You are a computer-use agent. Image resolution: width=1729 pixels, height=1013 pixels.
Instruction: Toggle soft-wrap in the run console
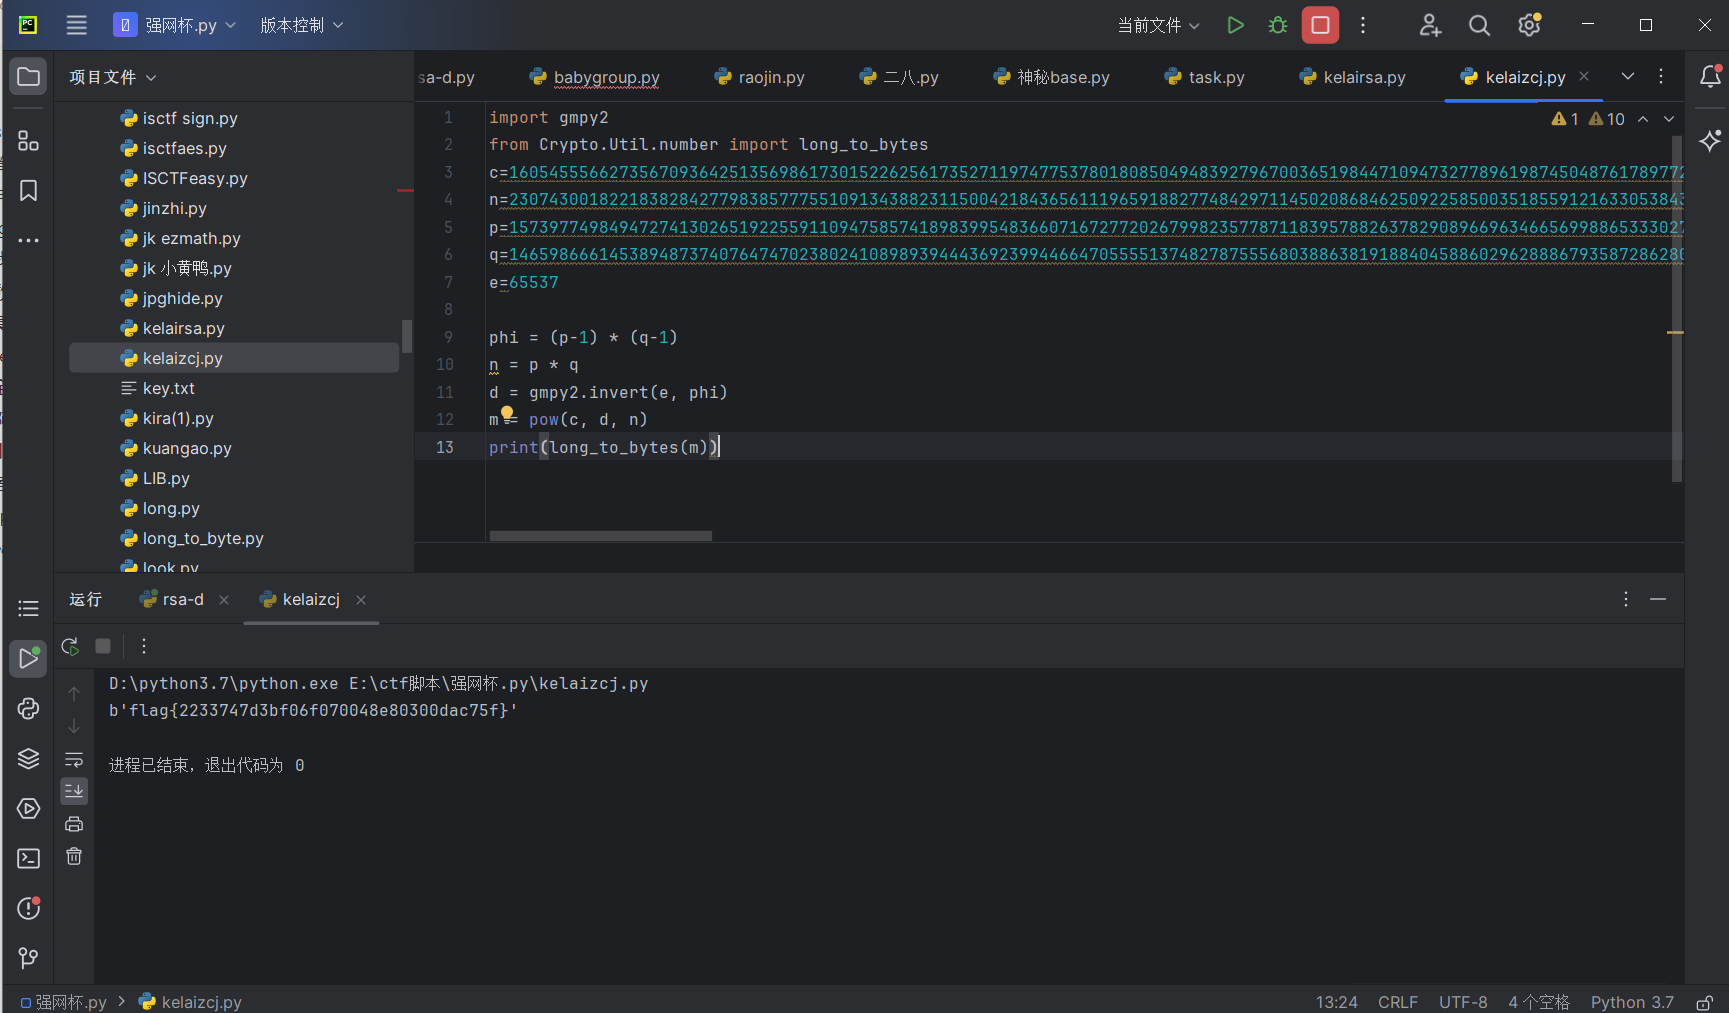click(74, 759)
